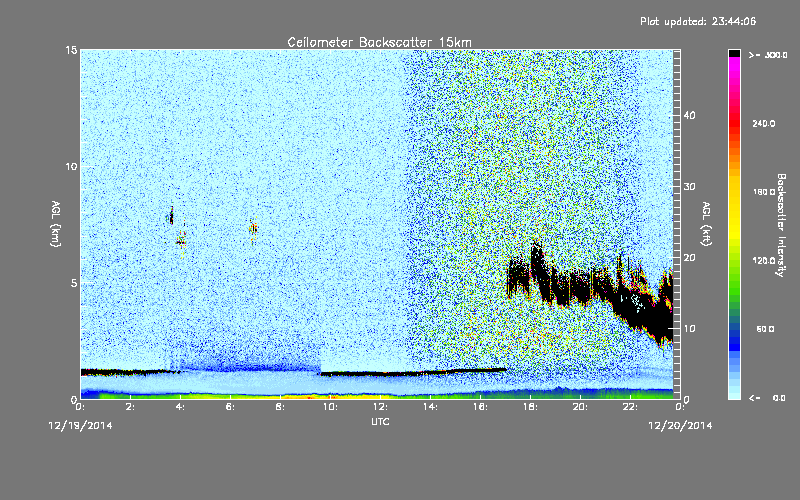Click the '20:' hour tick label
This screenshot has width=800, height=500.
[580, 407]
